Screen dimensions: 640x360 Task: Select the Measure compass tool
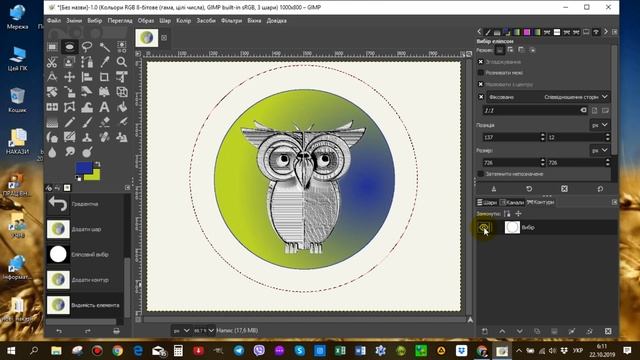pyautogui.click(x=52, y=77)
